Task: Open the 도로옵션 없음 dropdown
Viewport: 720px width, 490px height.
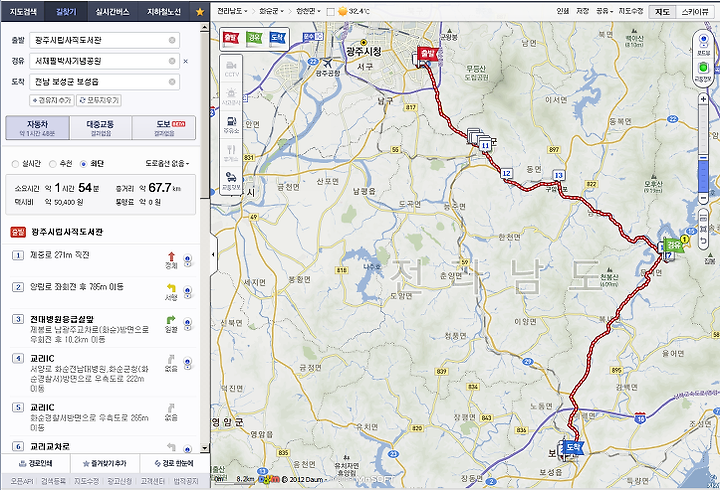Action: tap(167, 163)
